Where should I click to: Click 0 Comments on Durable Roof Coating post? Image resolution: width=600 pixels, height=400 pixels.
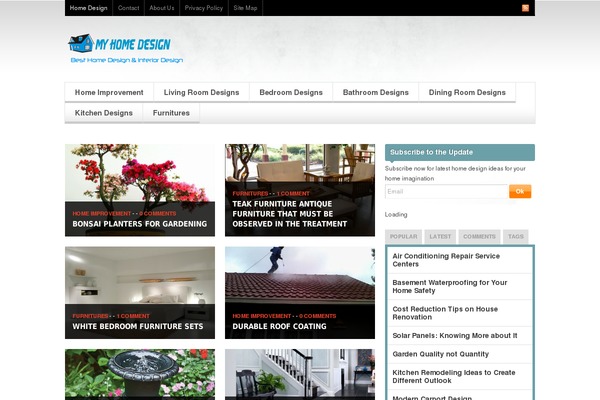coord(318,316)
